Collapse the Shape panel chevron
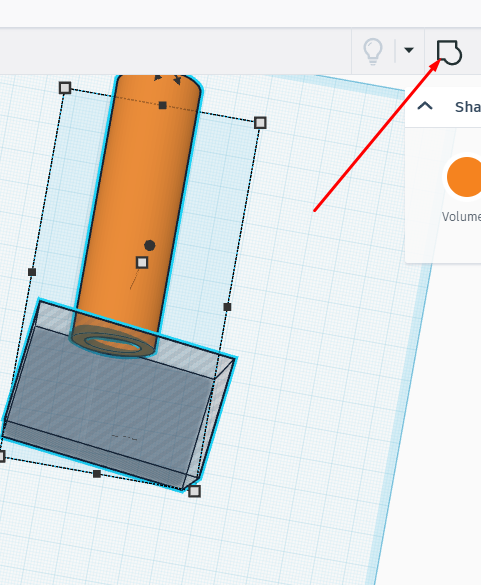Viewport: 481px width, 585px height. [x=425, y=106]
